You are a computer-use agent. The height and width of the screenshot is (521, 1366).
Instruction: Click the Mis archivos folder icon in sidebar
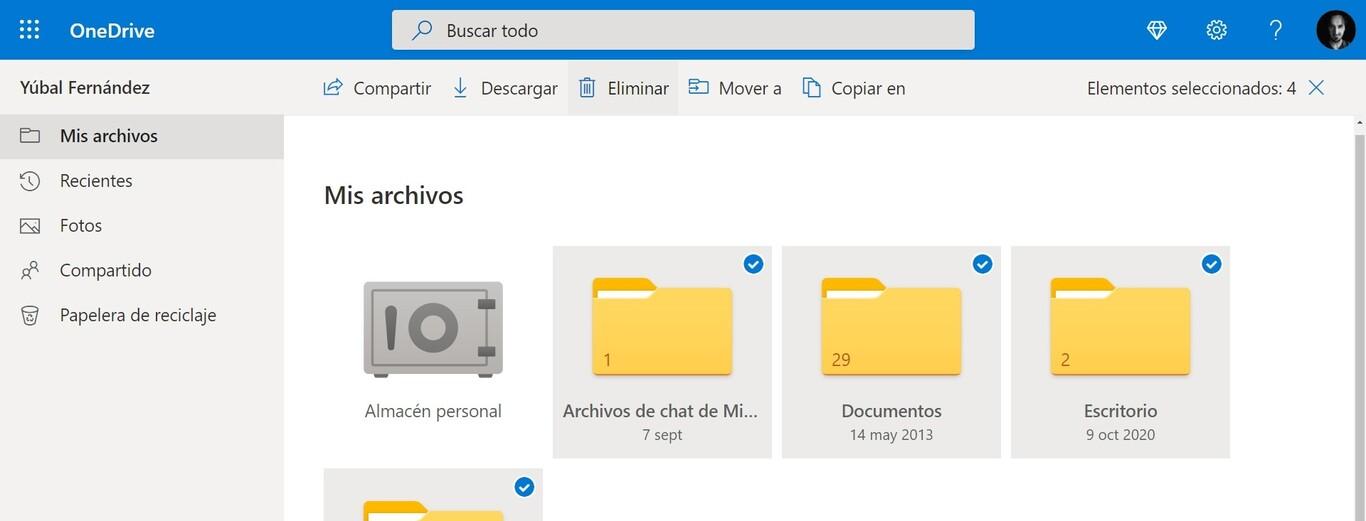coord(30,135)
